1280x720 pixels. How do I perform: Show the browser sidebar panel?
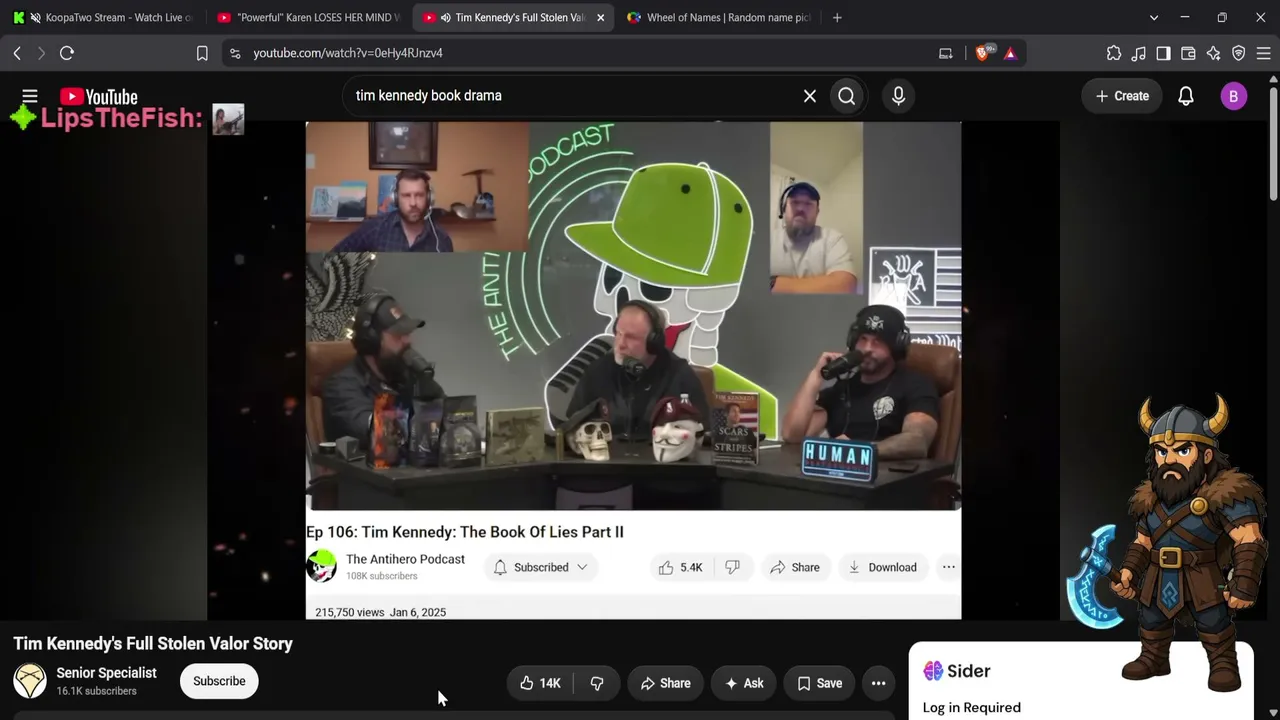1163,53
